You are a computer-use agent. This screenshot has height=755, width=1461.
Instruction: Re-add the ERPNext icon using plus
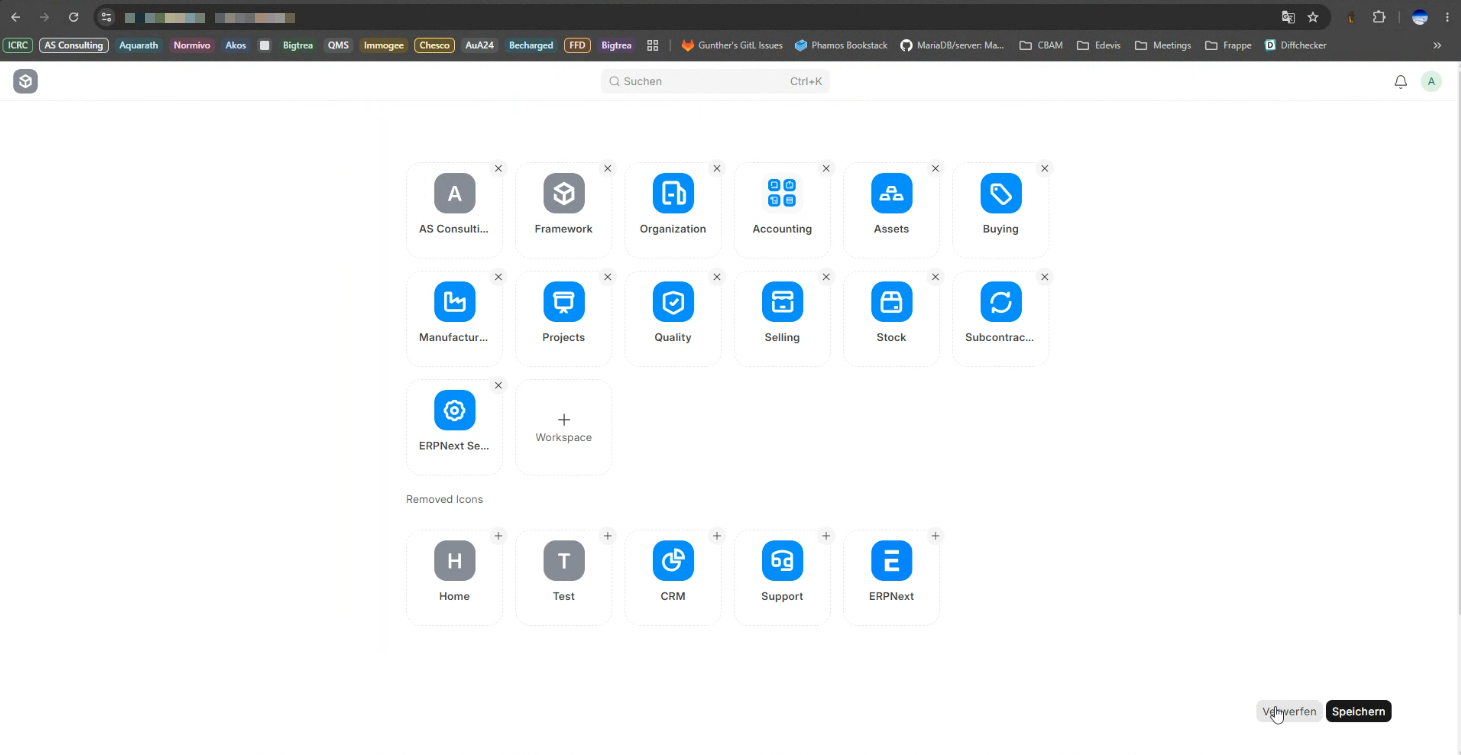[x=935, y=536]
